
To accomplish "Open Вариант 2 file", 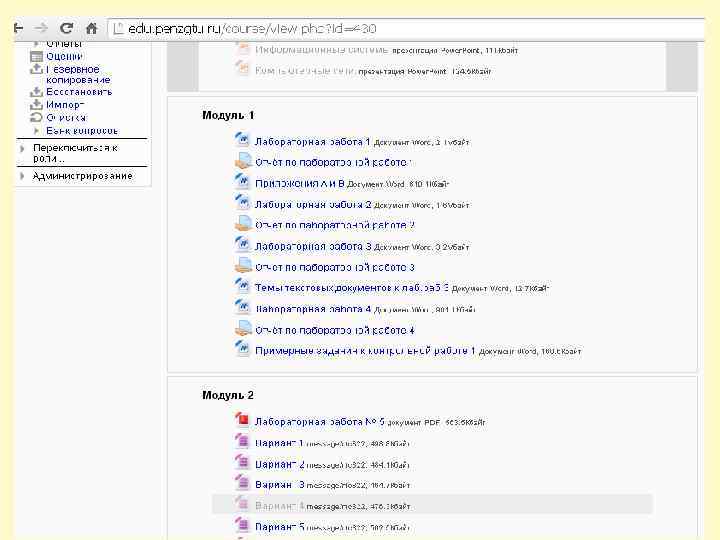I will (280, 464).
